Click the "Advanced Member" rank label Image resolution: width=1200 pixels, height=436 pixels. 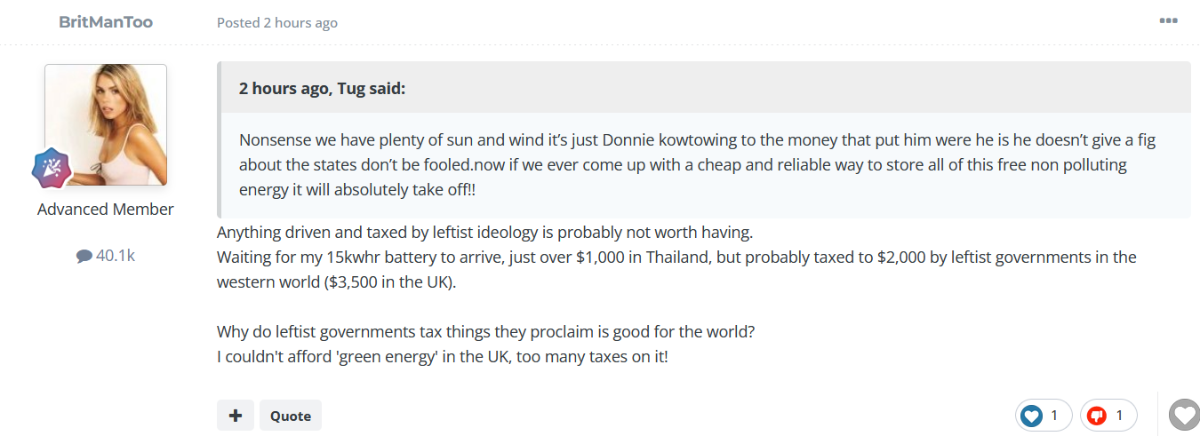pyautogui.click(x=106, y=209)
